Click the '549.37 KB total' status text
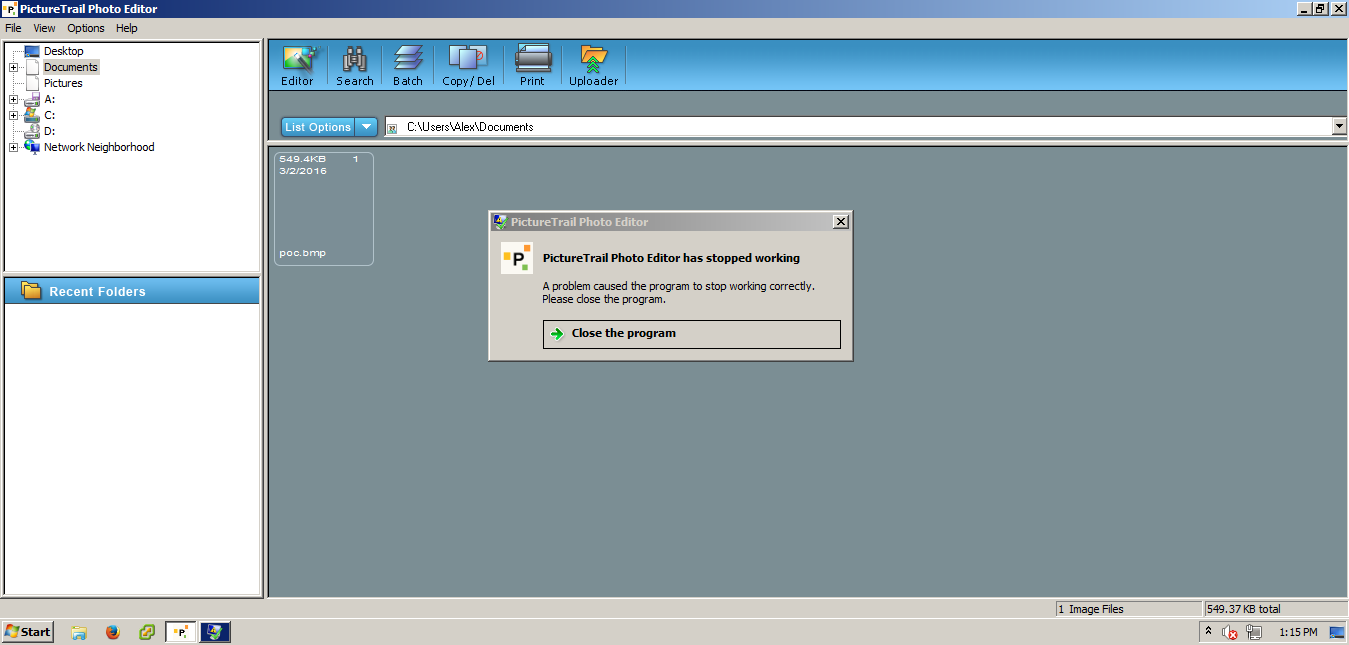The width and height of the screenshot is (1349, 645). pos(1244,609)
